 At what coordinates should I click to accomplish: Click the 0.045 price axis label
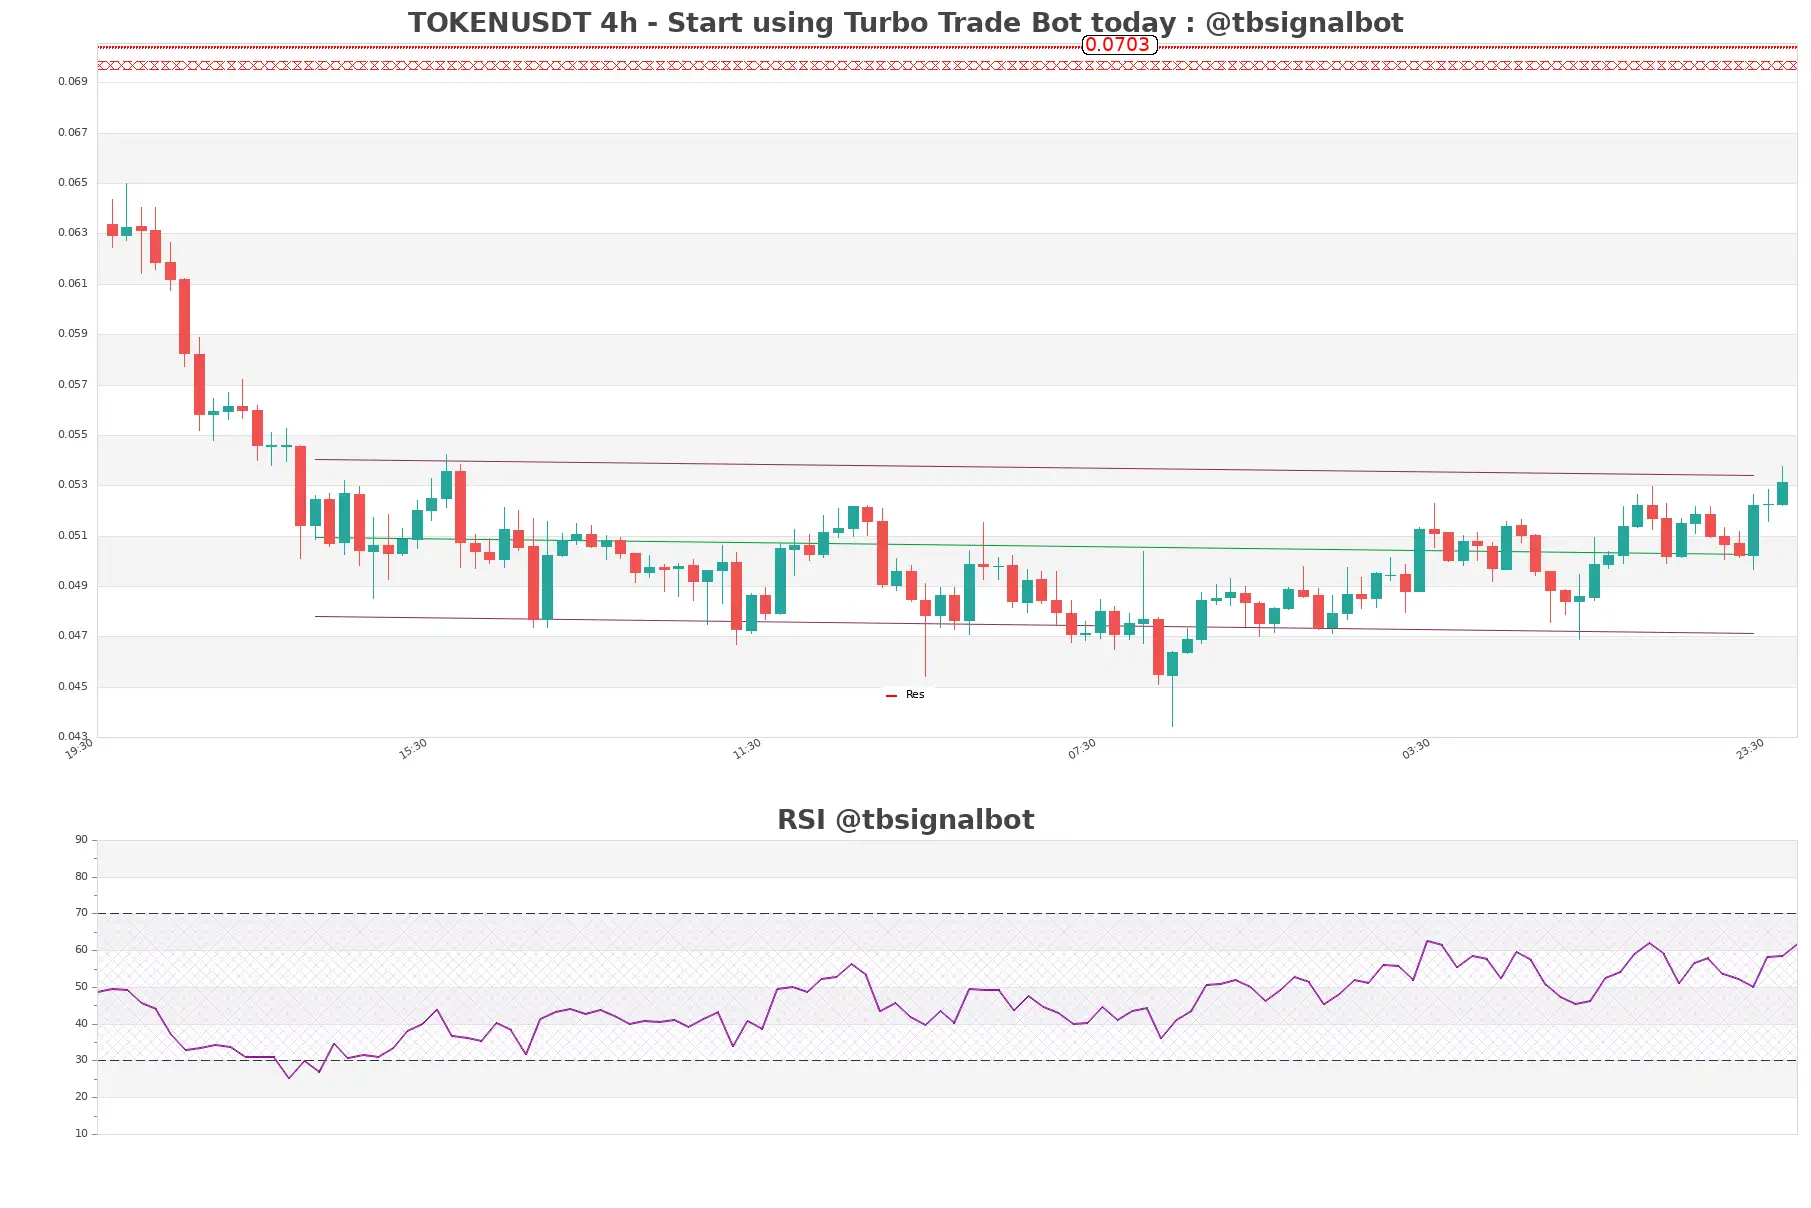(x=73, y=687)
